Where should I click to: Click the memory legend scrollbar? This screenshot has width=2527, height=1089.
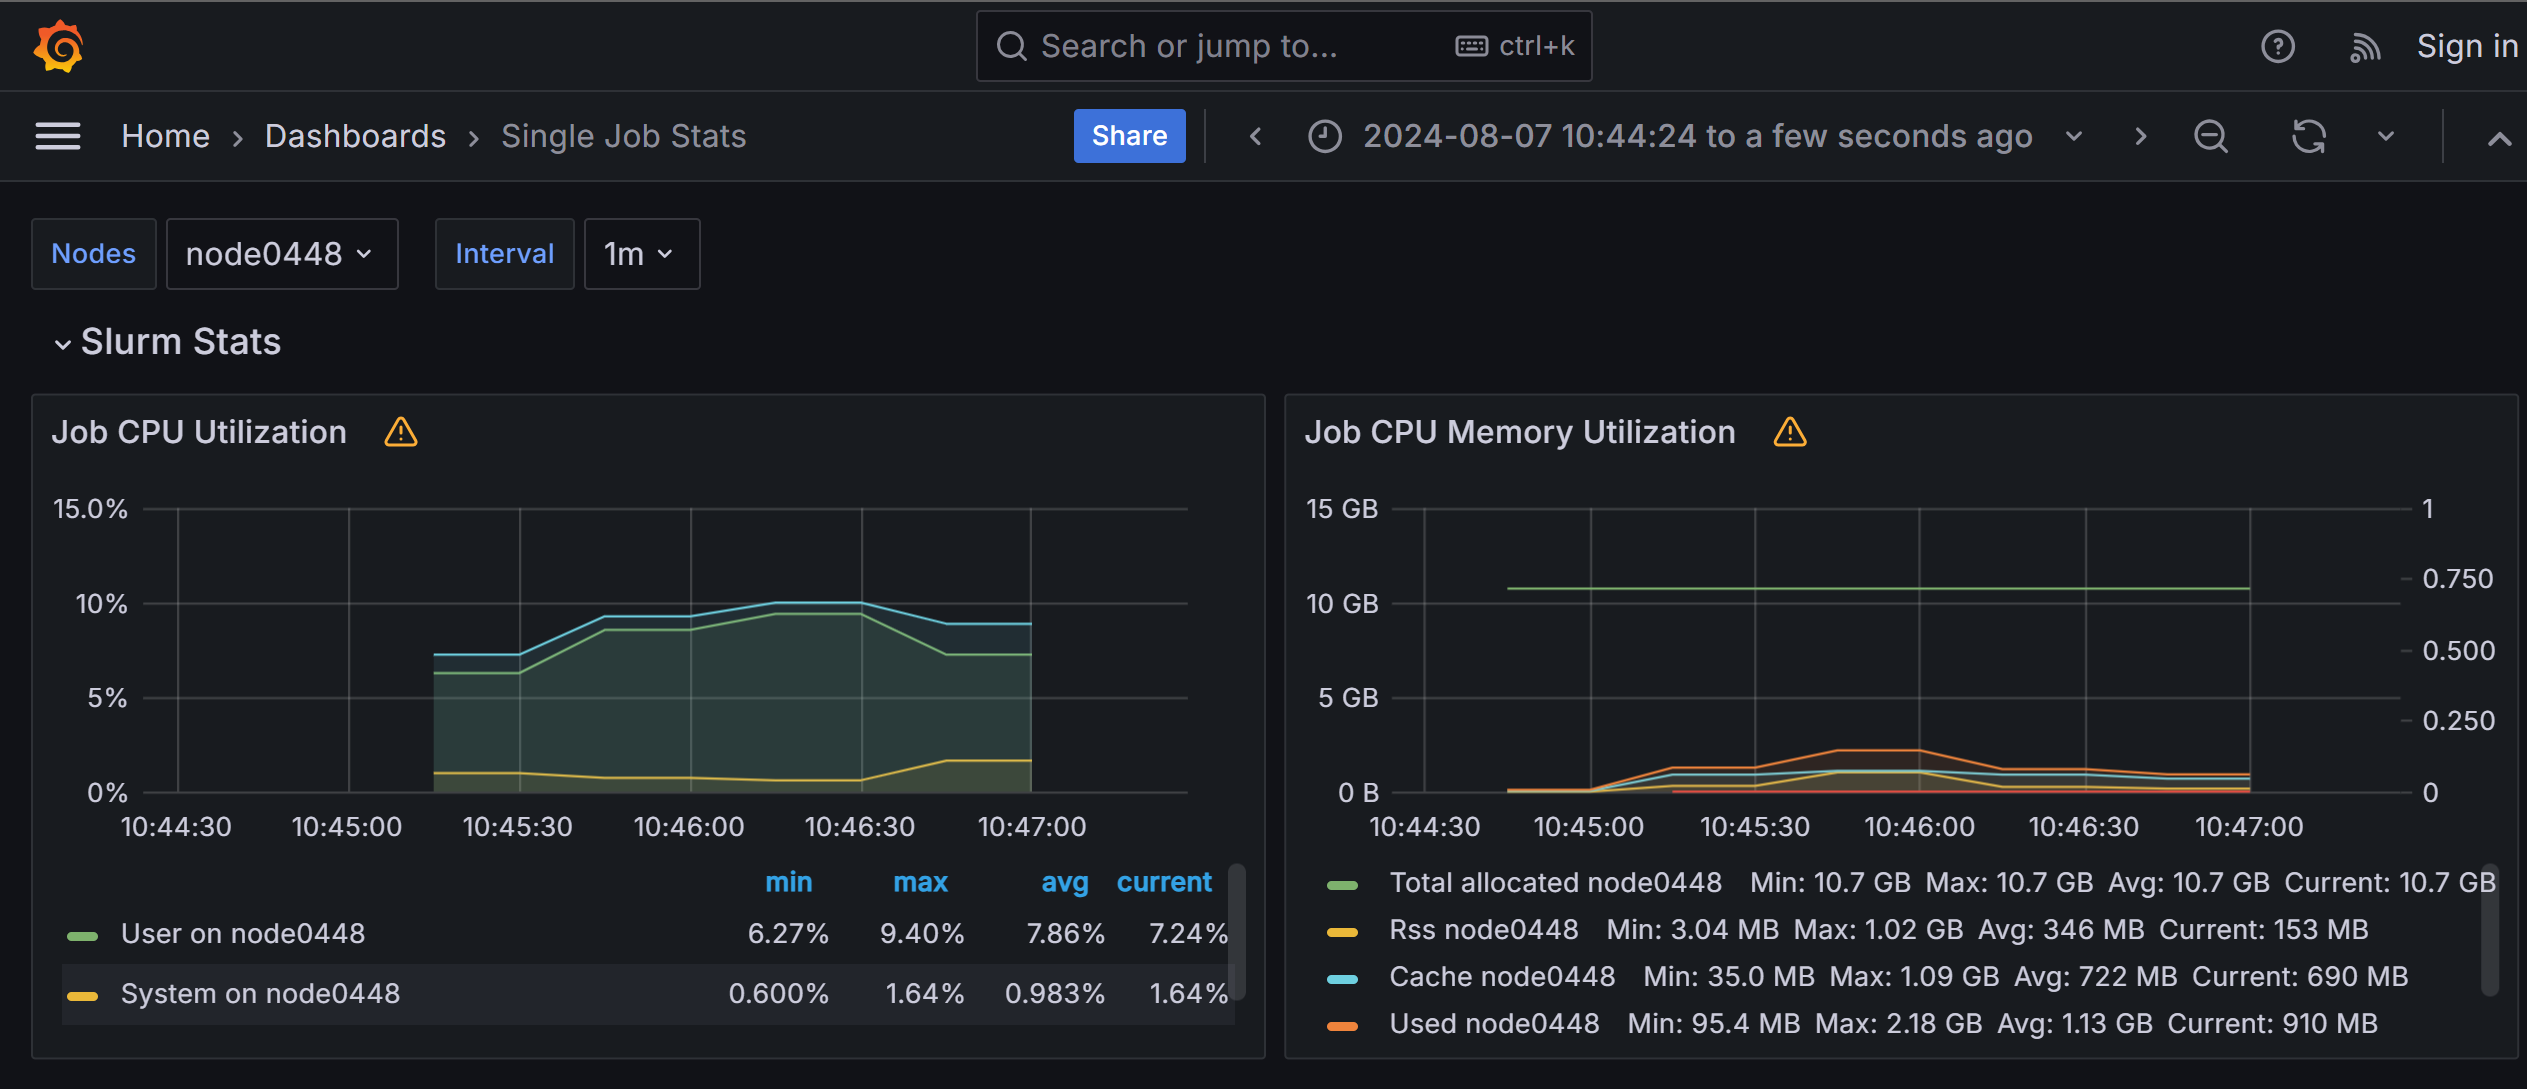2490,930
